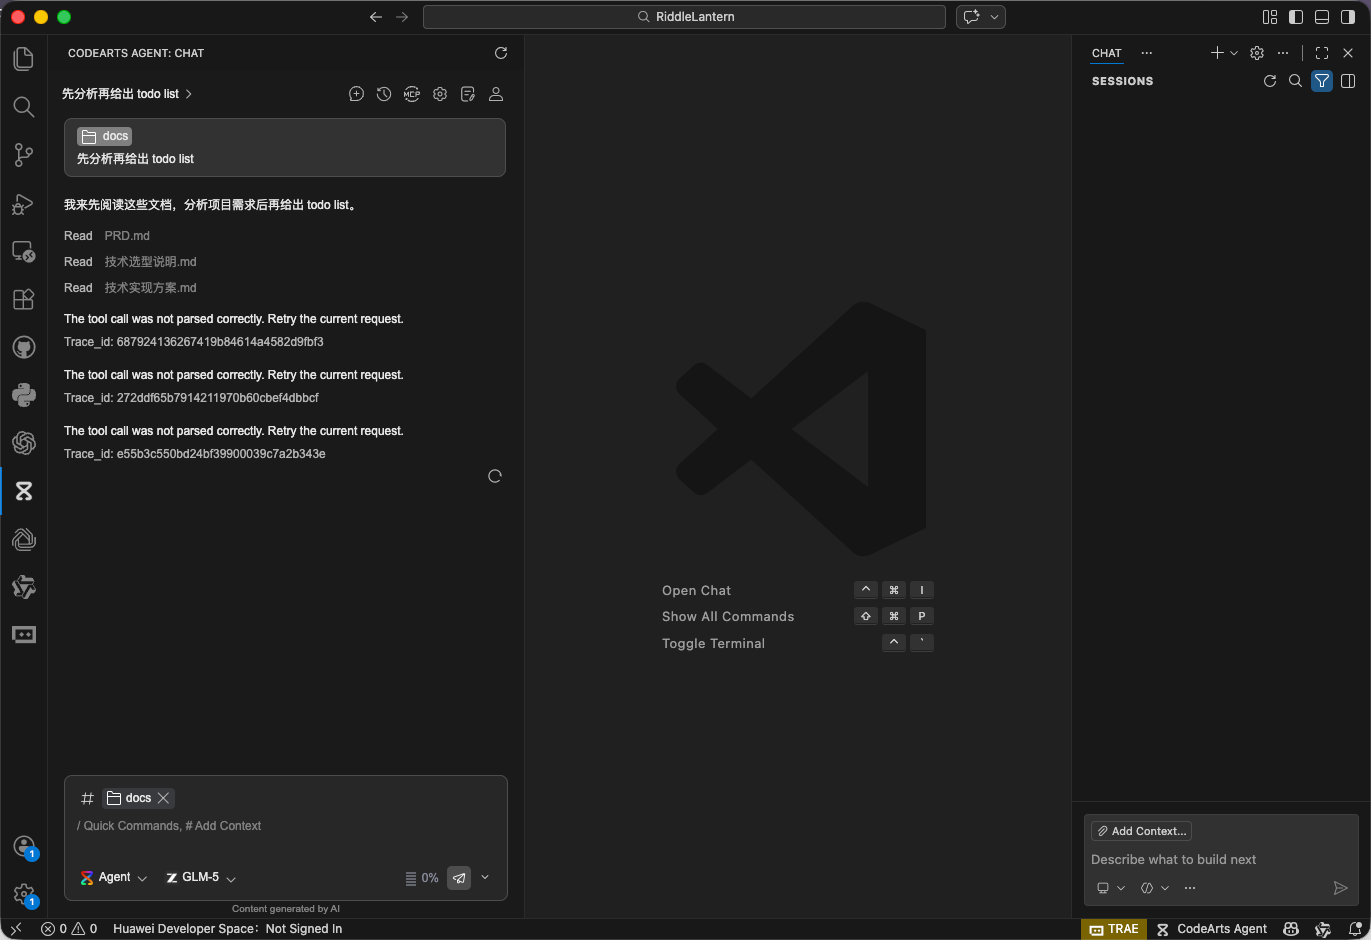Screen dimensions: 1371x940
Task: Click Huawei Developer Space Not Signed In
Action: (x=228, y=929)
